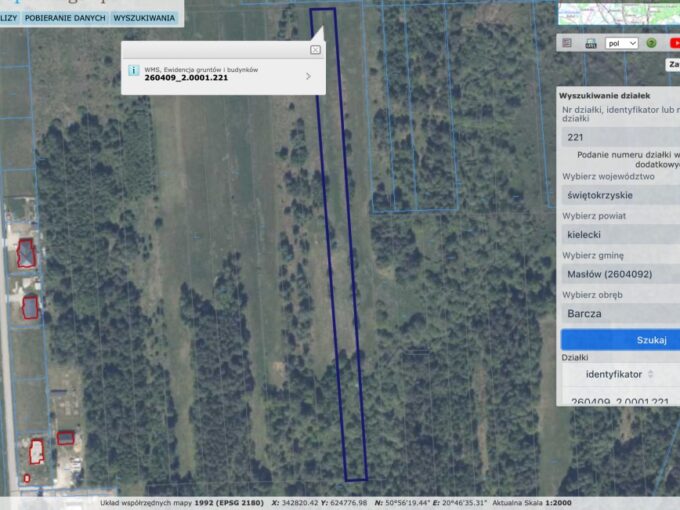Open województwo dropdown showing świętokrzyskie
Screen dimensions: 680x510
pos(621,195)
